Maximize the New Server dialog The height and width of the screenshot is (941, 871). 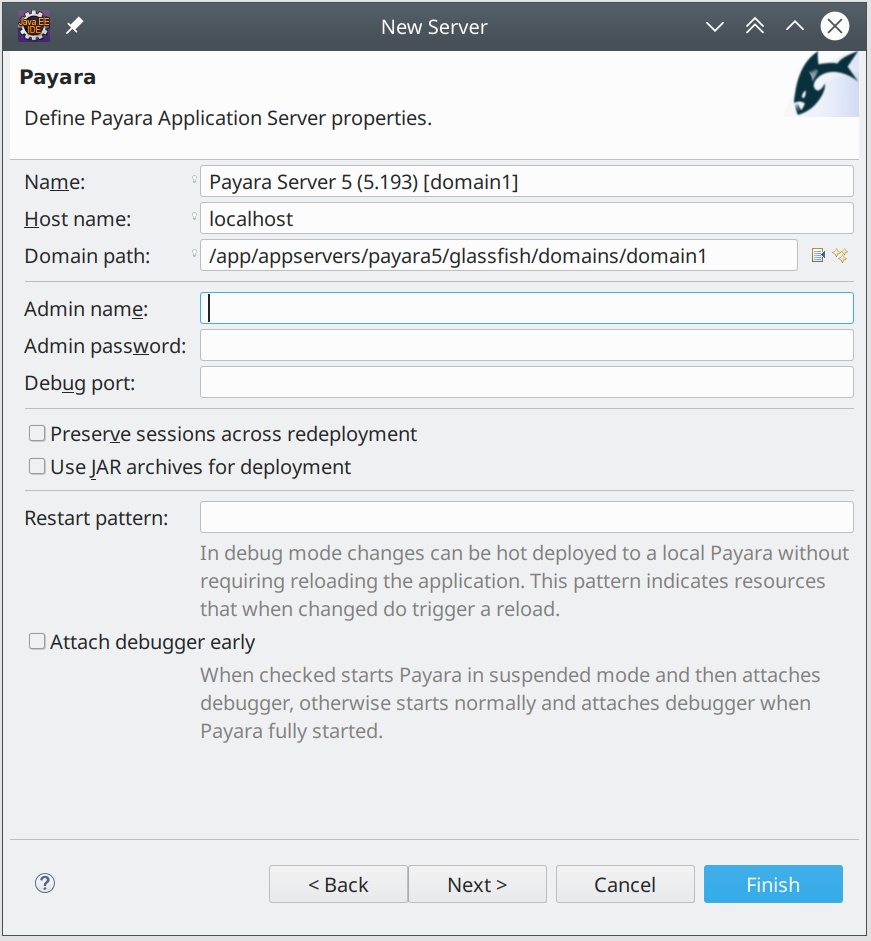coord(795,26)
